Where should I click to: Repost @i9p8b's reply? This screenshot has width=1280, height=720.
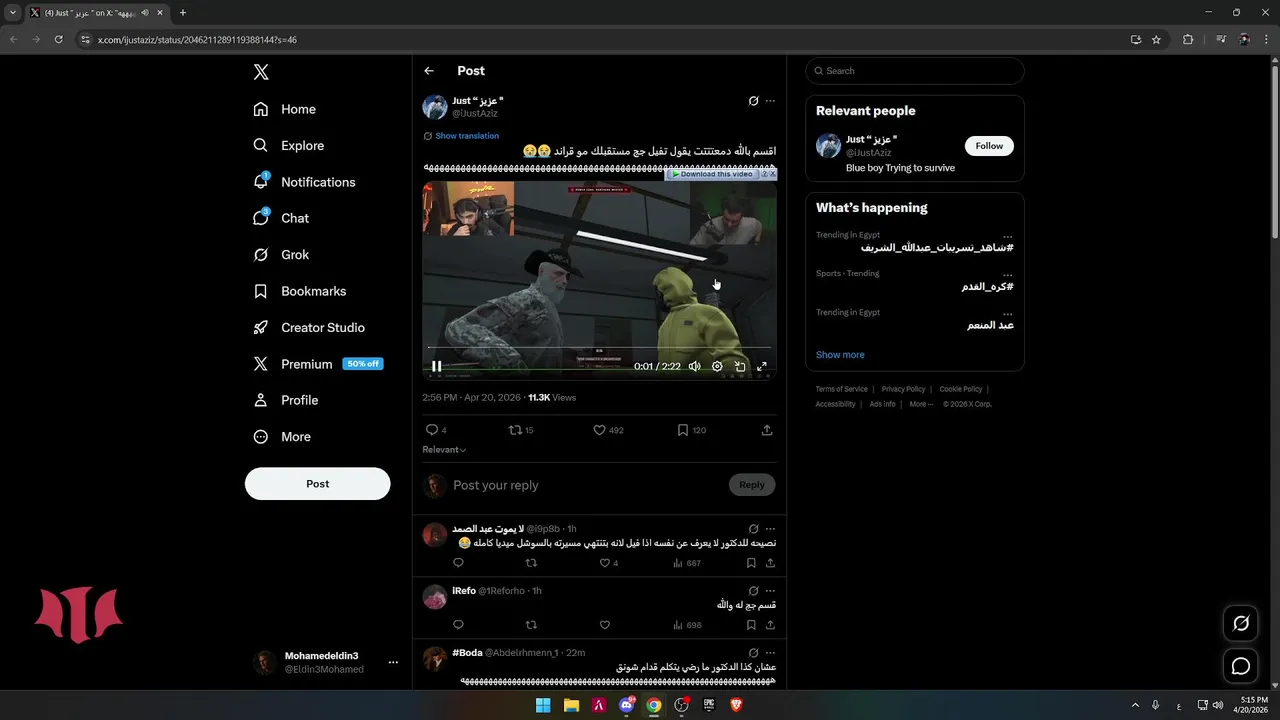pos(531,563)
